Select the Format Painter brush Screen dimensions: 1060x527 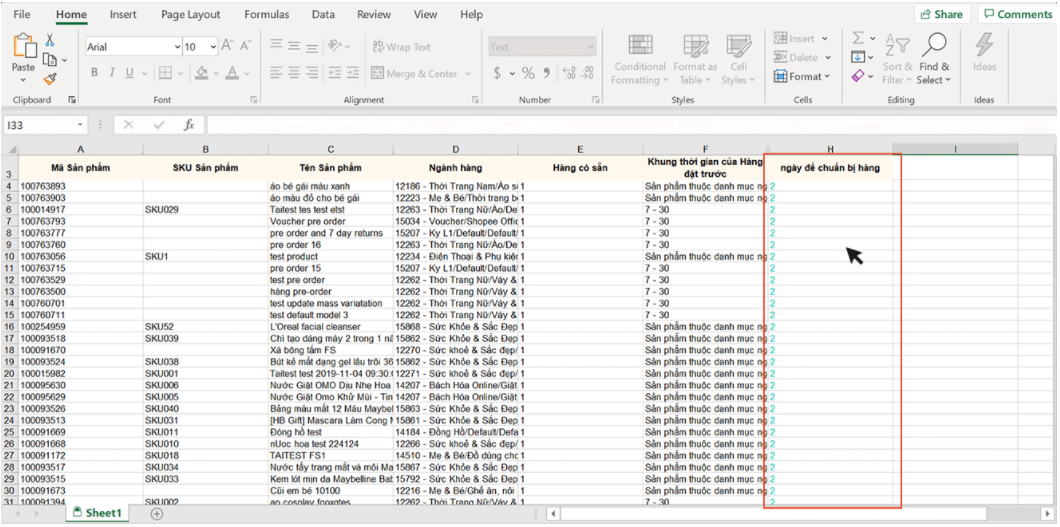[49, 78]
